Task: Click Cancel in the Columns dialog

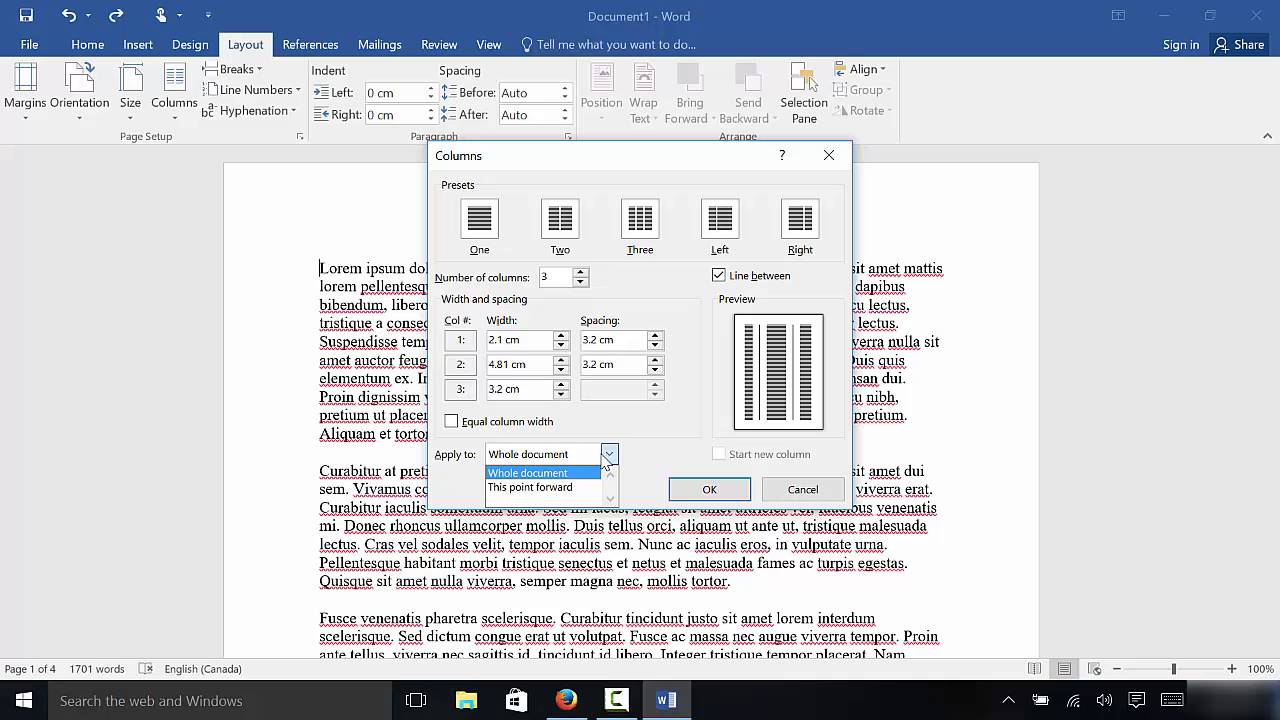Action: point(802,489)
